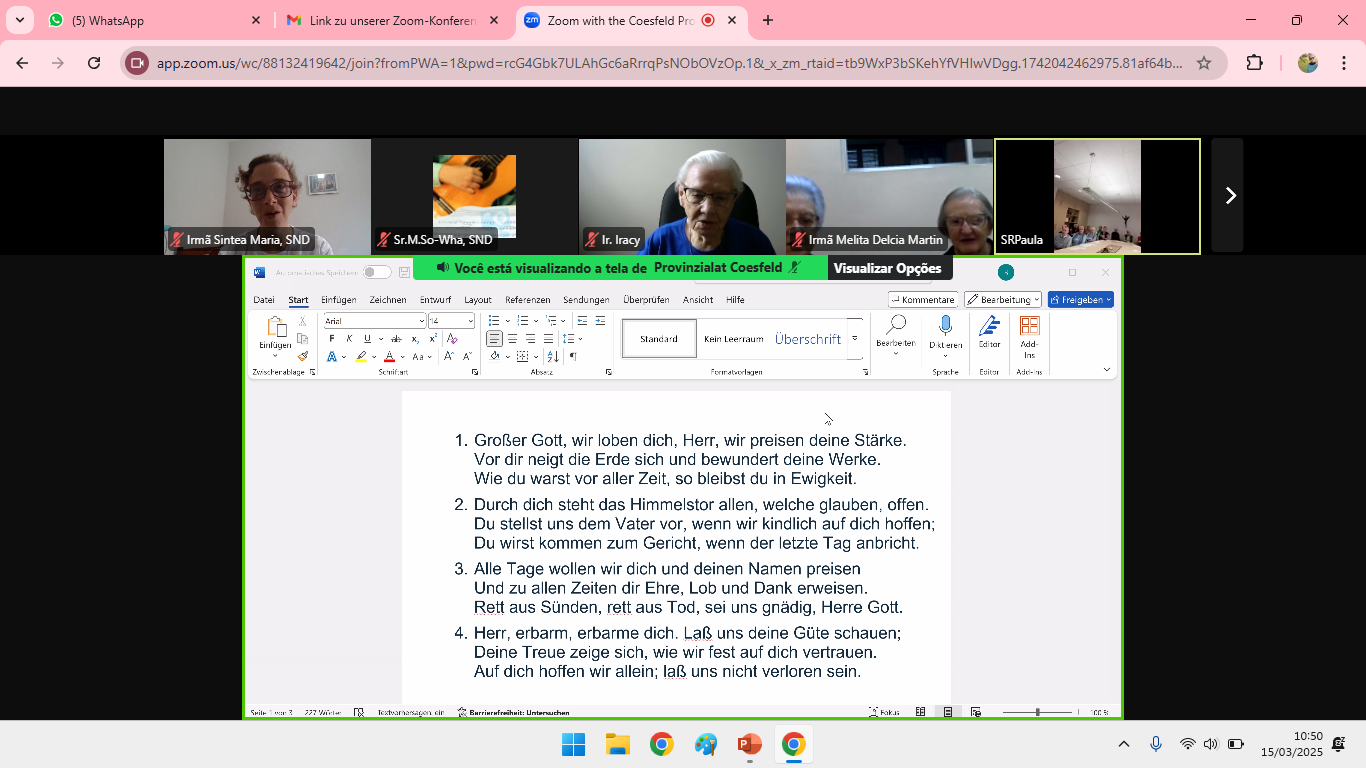Click the show paragraph marks icon
The height and width of the screenshot is (768, 1366).
pos(573,356)
